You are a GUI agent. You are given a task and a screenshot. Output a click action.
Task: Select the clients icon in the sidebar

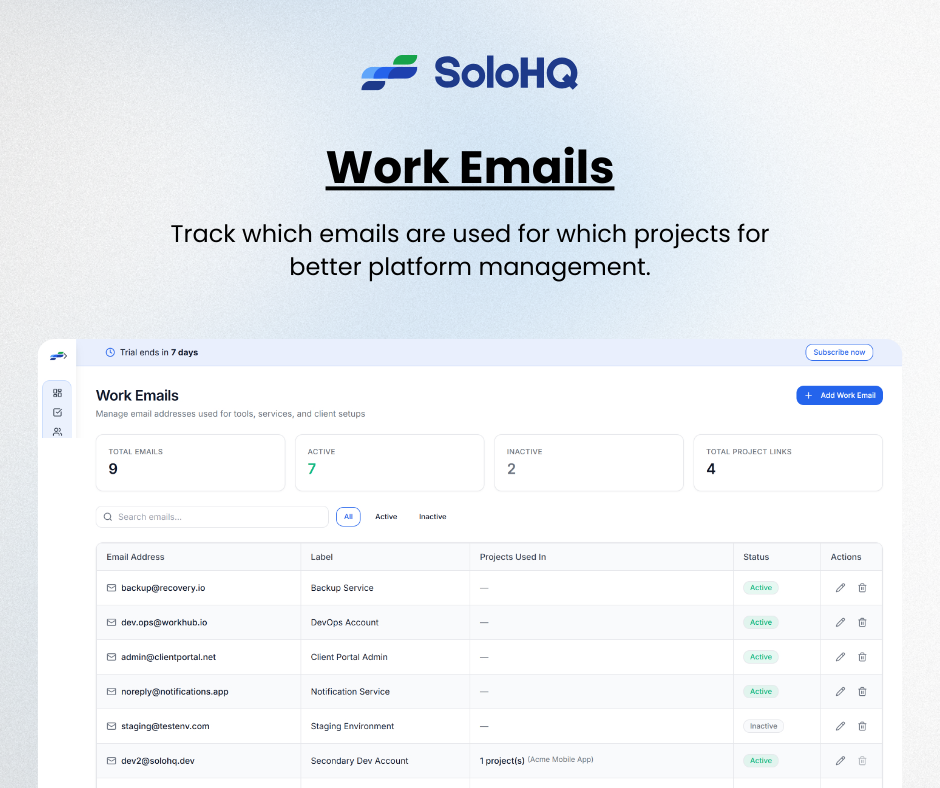pyautogui.click(x=58, y=431)
